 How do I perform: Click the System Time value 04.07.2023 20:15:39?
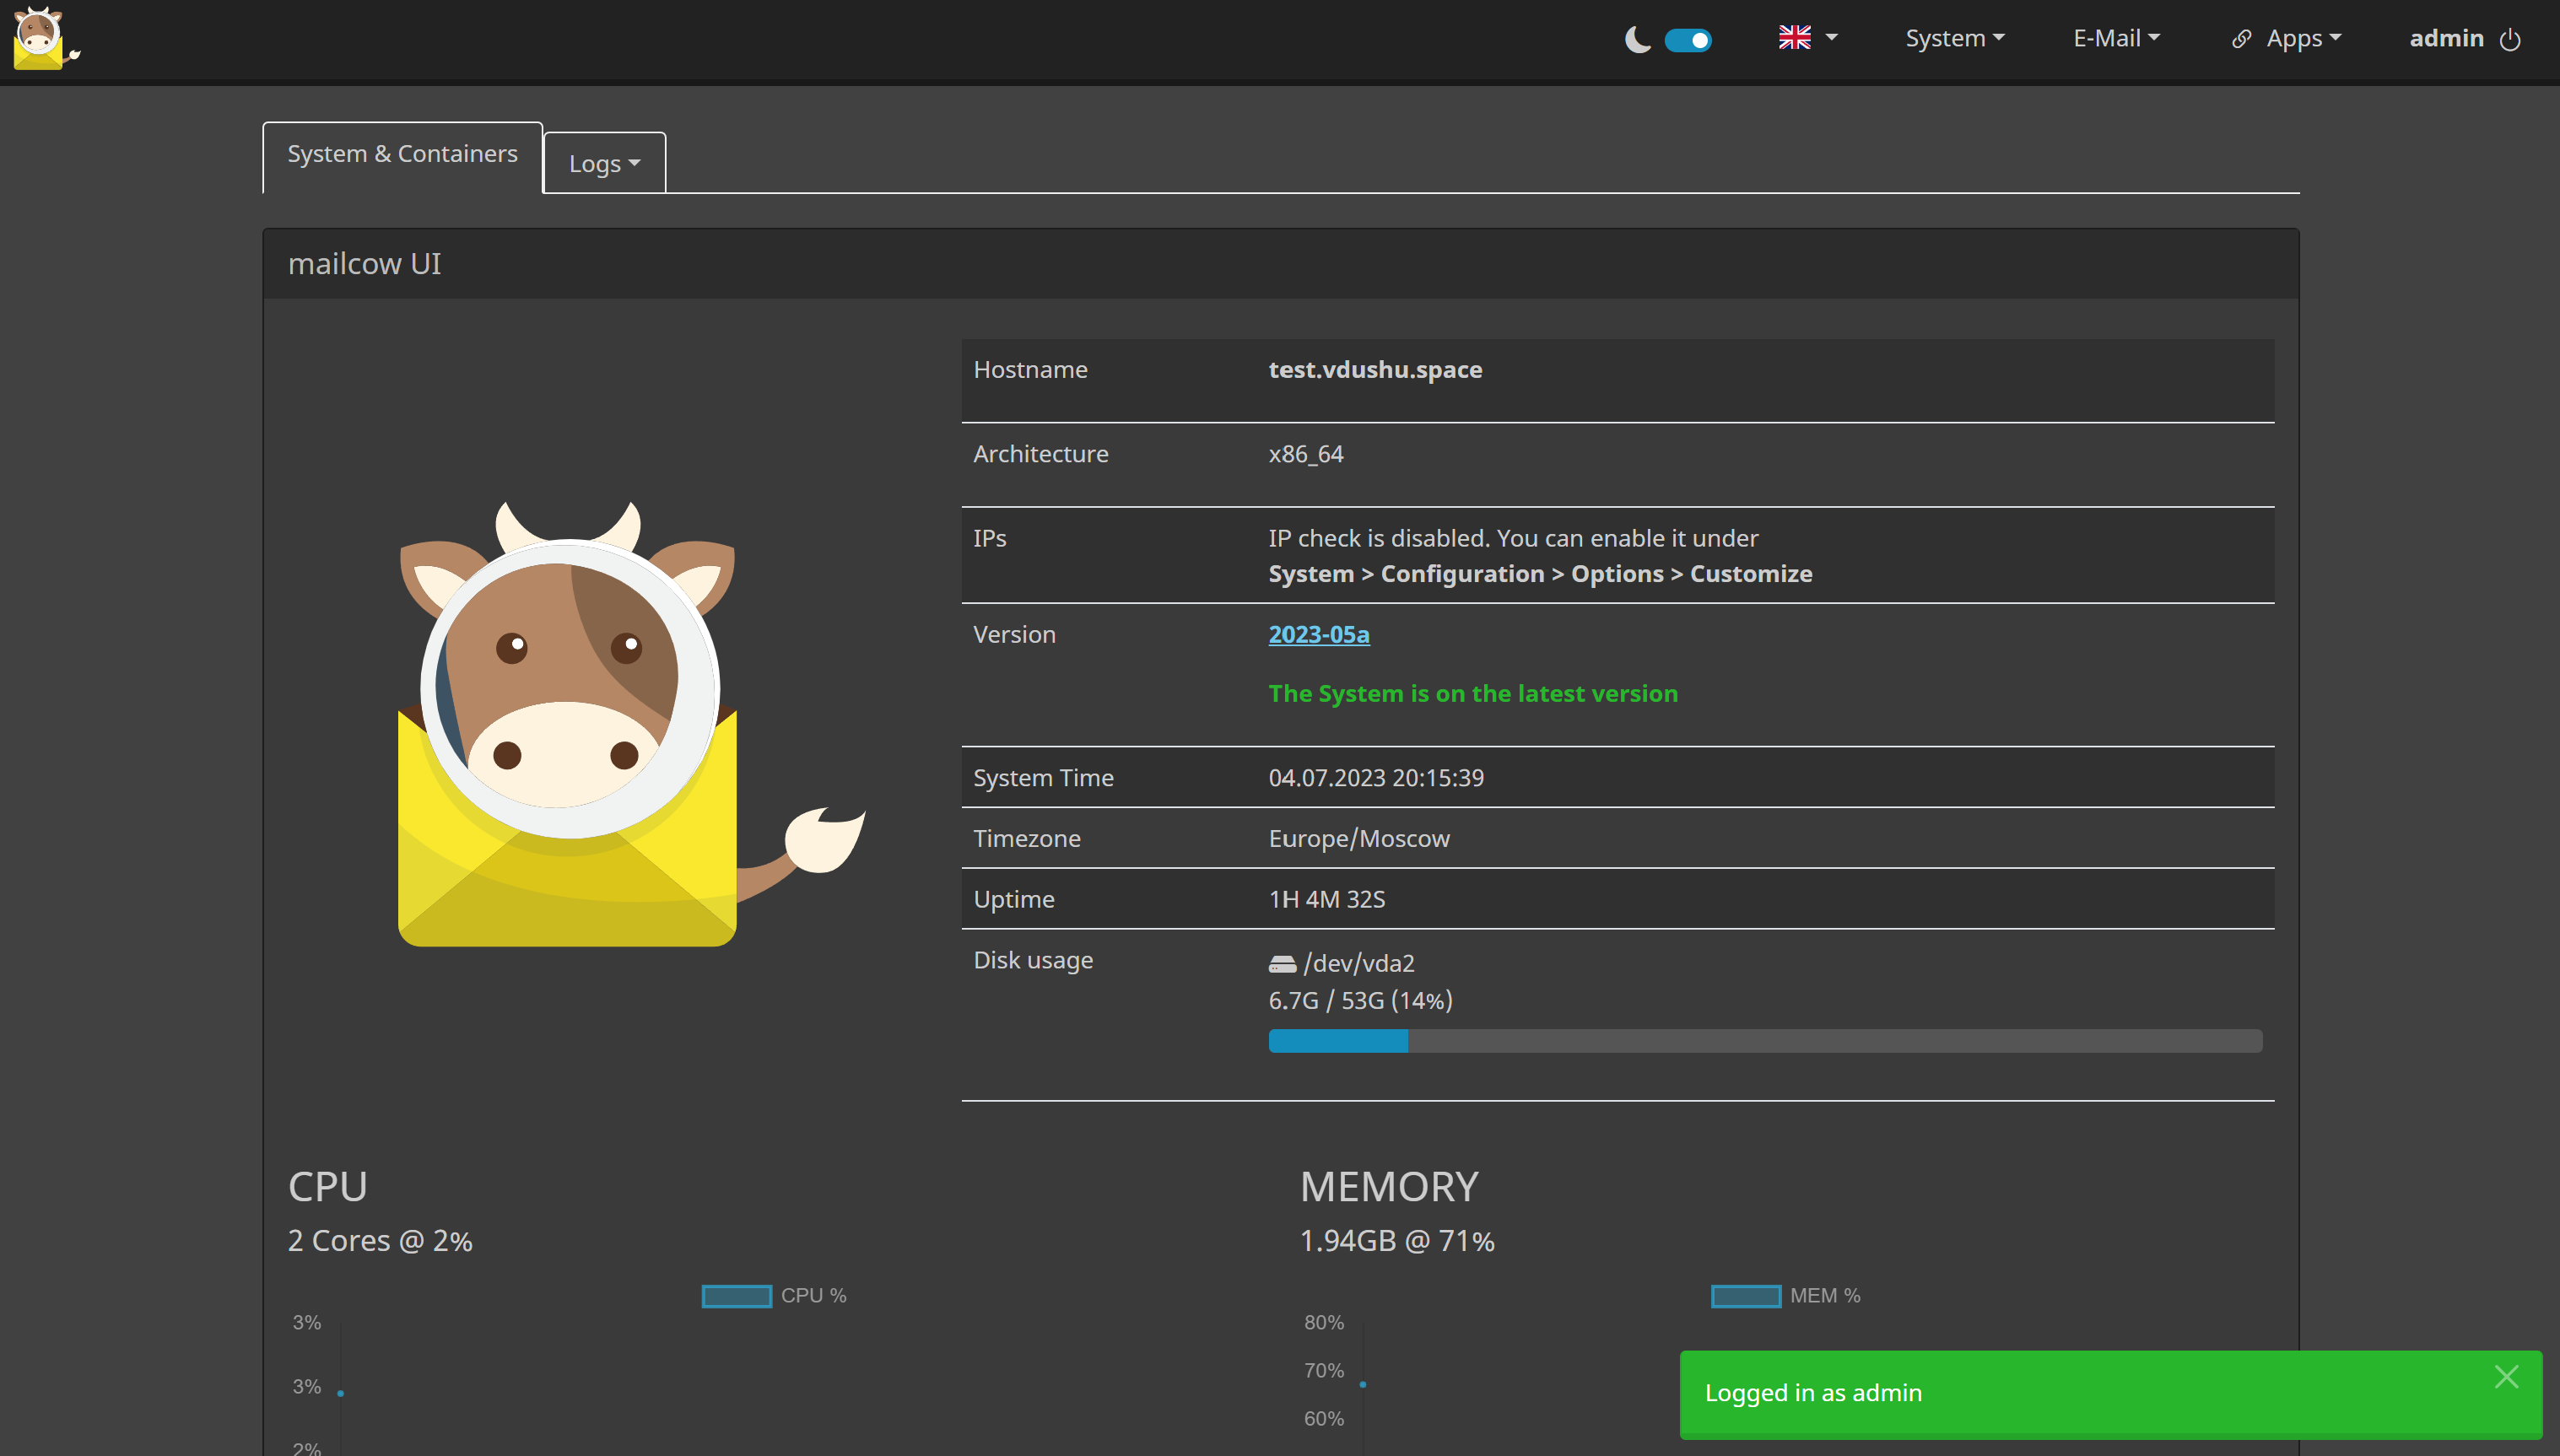click(x=1376, y=777)
